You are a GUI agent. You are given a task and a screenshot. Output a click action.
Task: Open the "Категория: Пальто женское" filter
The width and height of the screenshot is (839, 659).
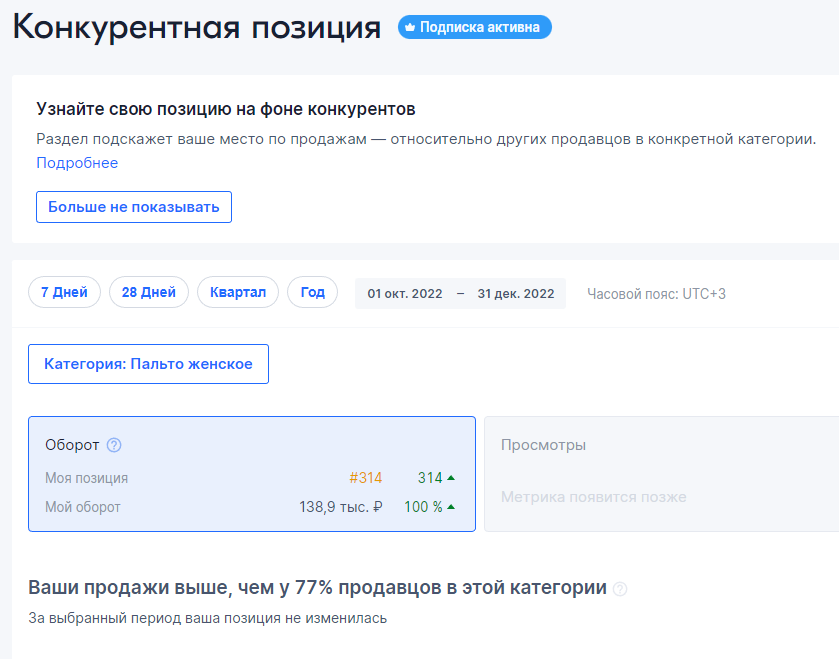coord(148,364)
